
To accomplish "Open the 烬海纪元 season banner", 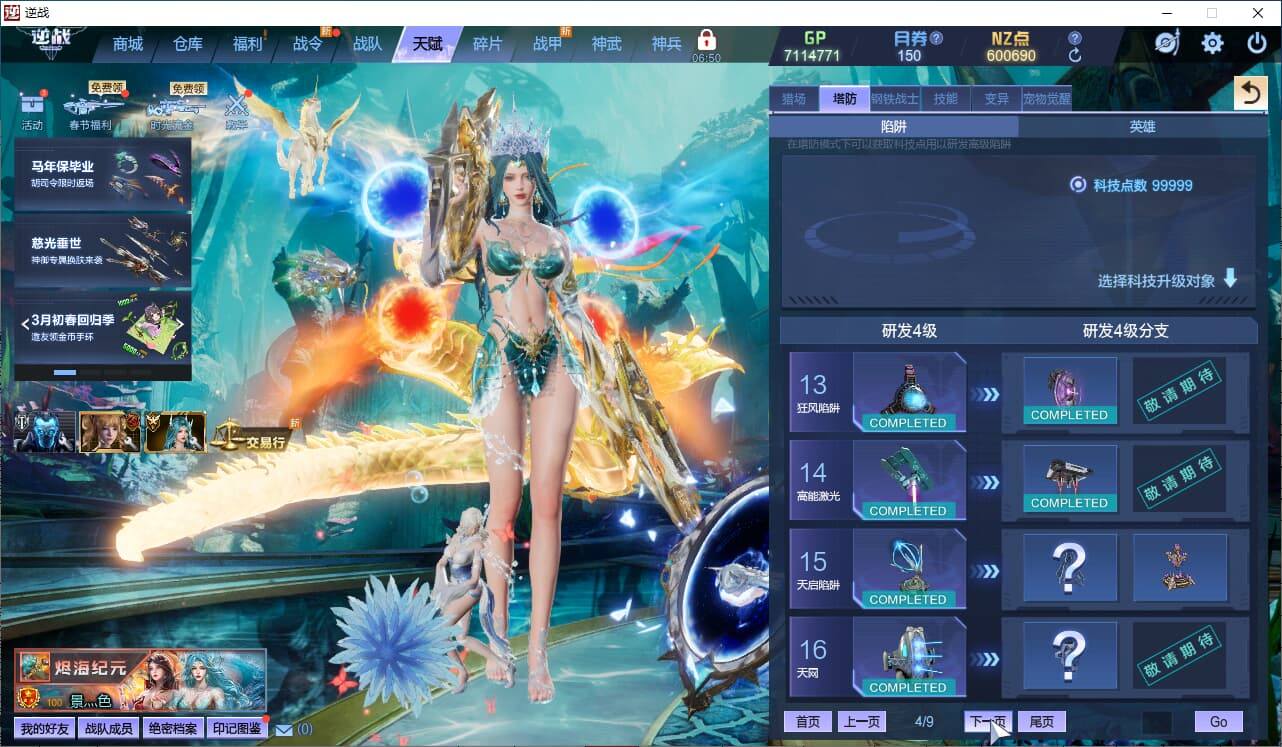I will 140,681.
